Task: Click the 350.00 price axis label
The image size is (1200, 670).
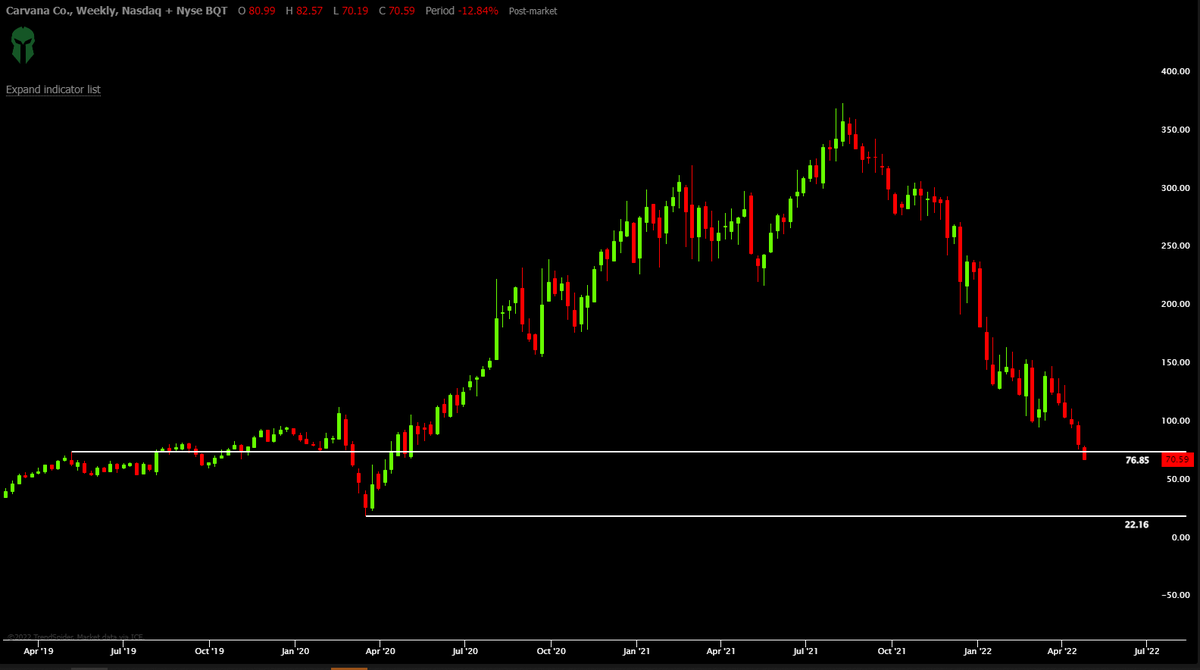Action: coord(1174,130)
